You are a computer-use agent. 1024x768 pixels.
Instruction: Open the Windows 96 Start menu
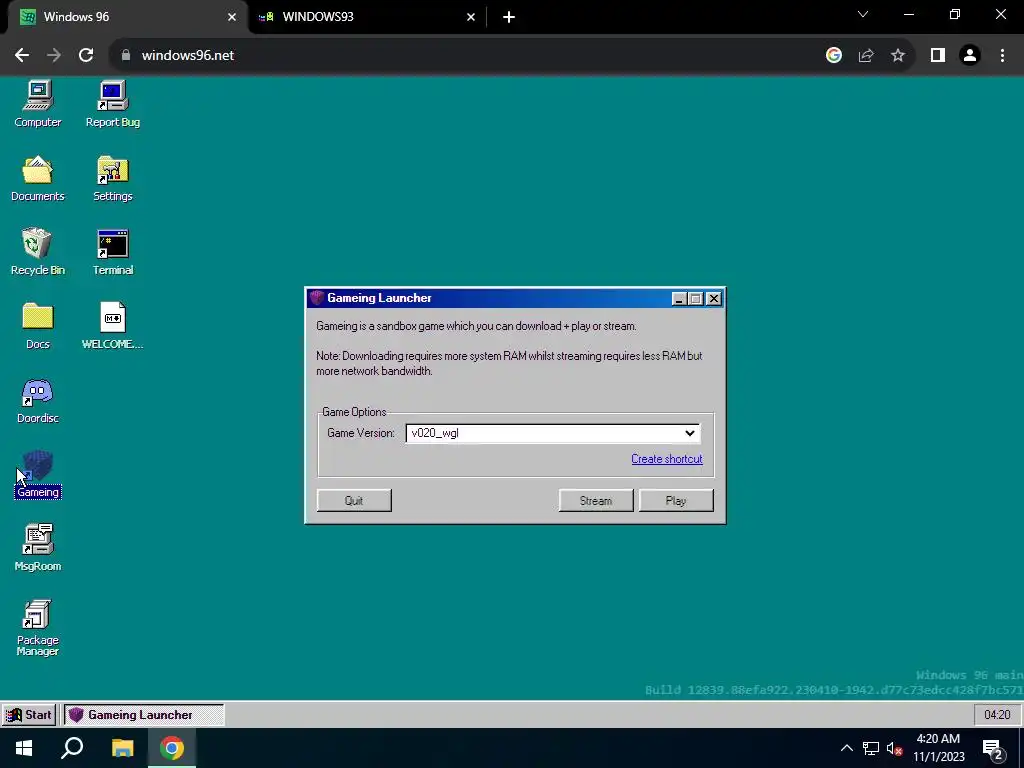pyautogui.click(x=29, y=714)
